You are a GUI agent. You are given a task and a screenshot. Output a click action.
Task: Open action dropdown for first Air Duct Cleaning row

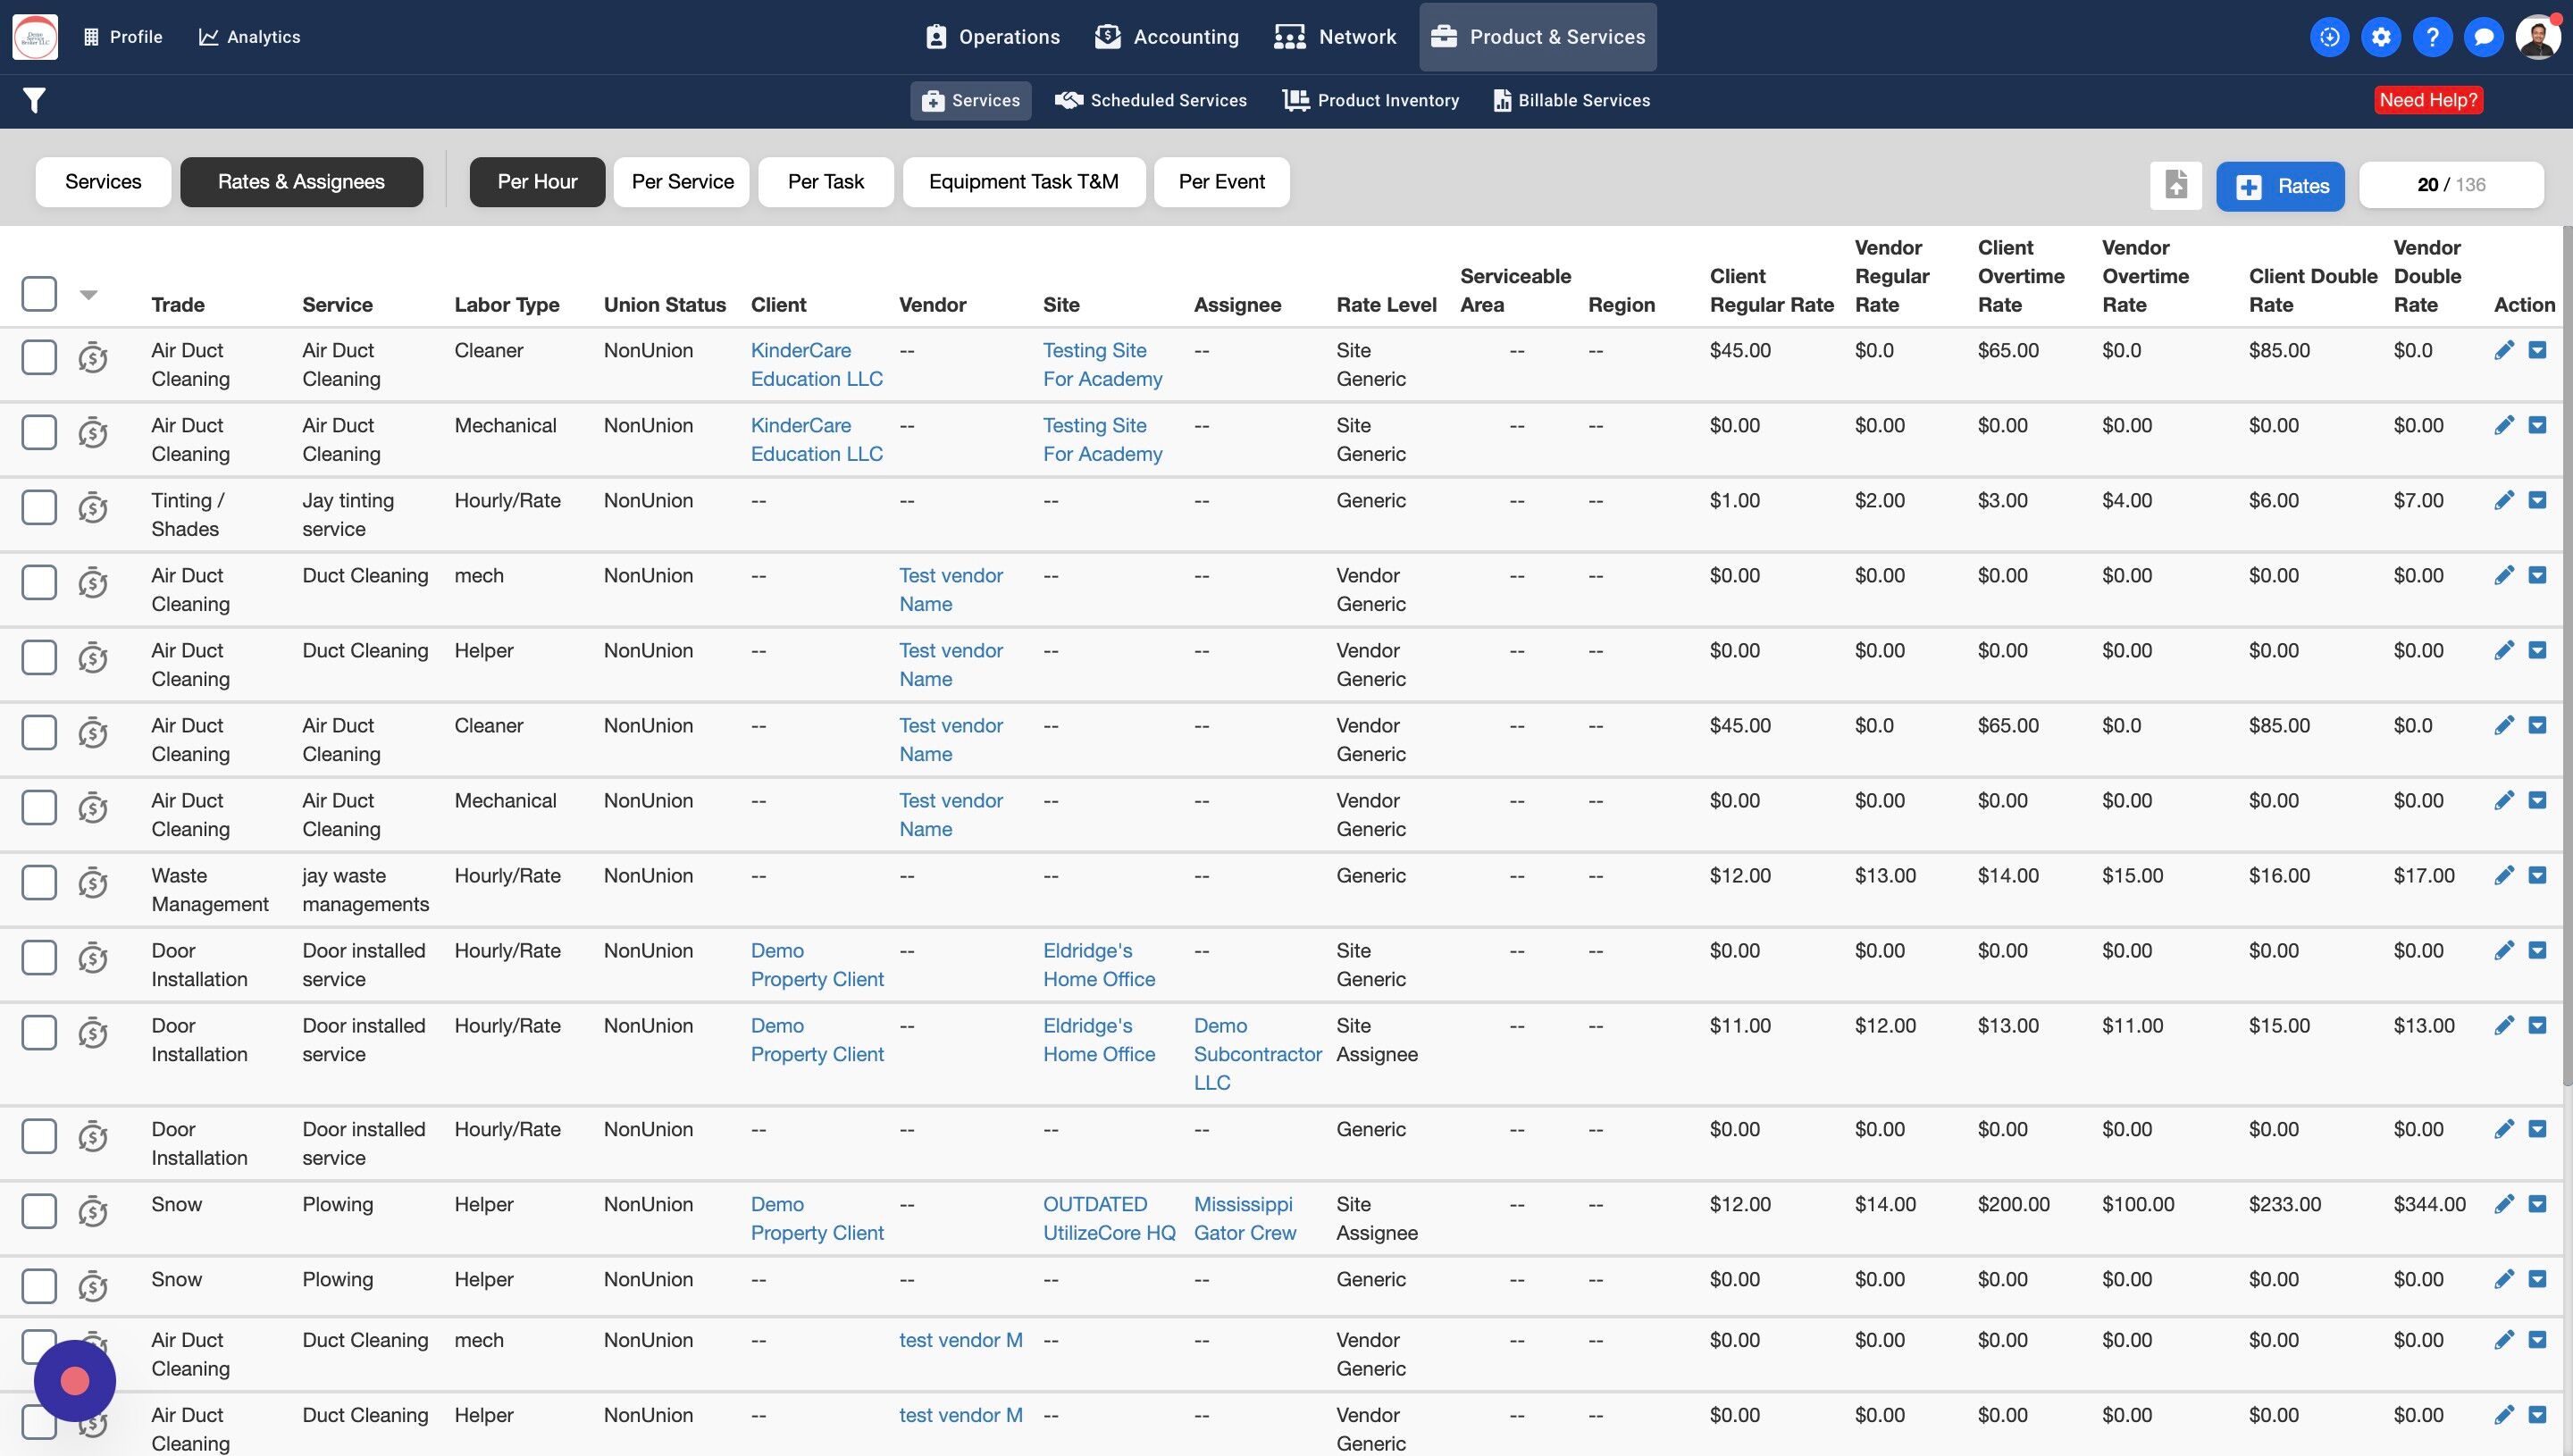(2537, 350)
